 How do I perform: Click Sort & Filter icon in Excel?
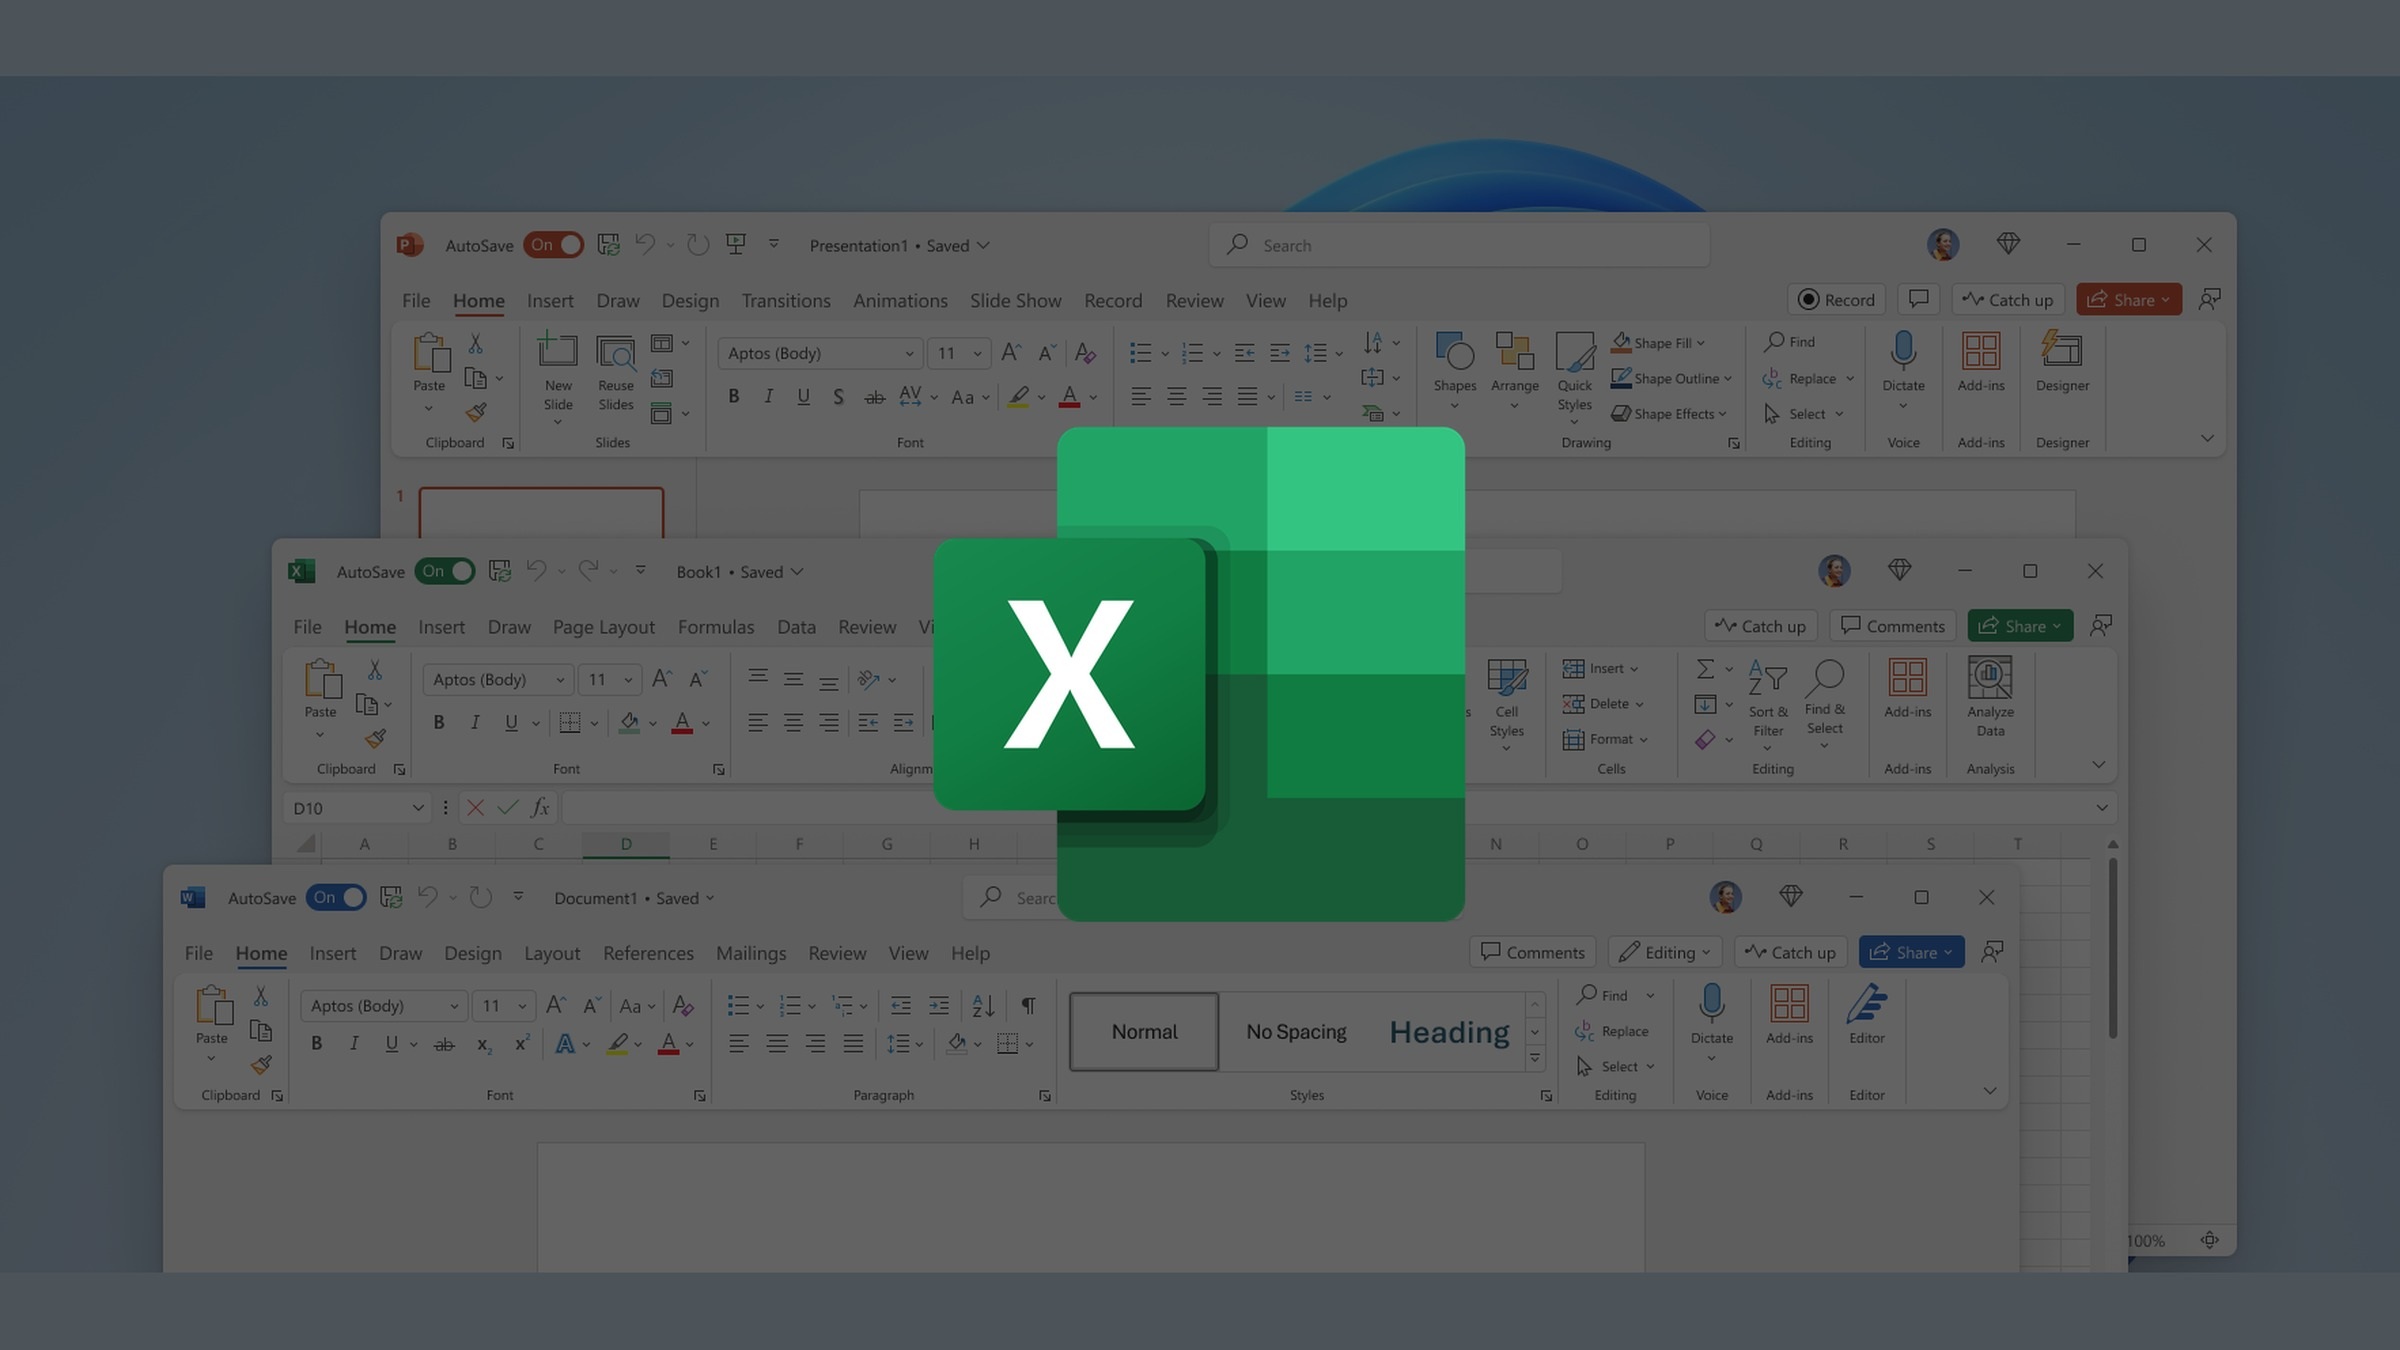tap(1767, 677)
